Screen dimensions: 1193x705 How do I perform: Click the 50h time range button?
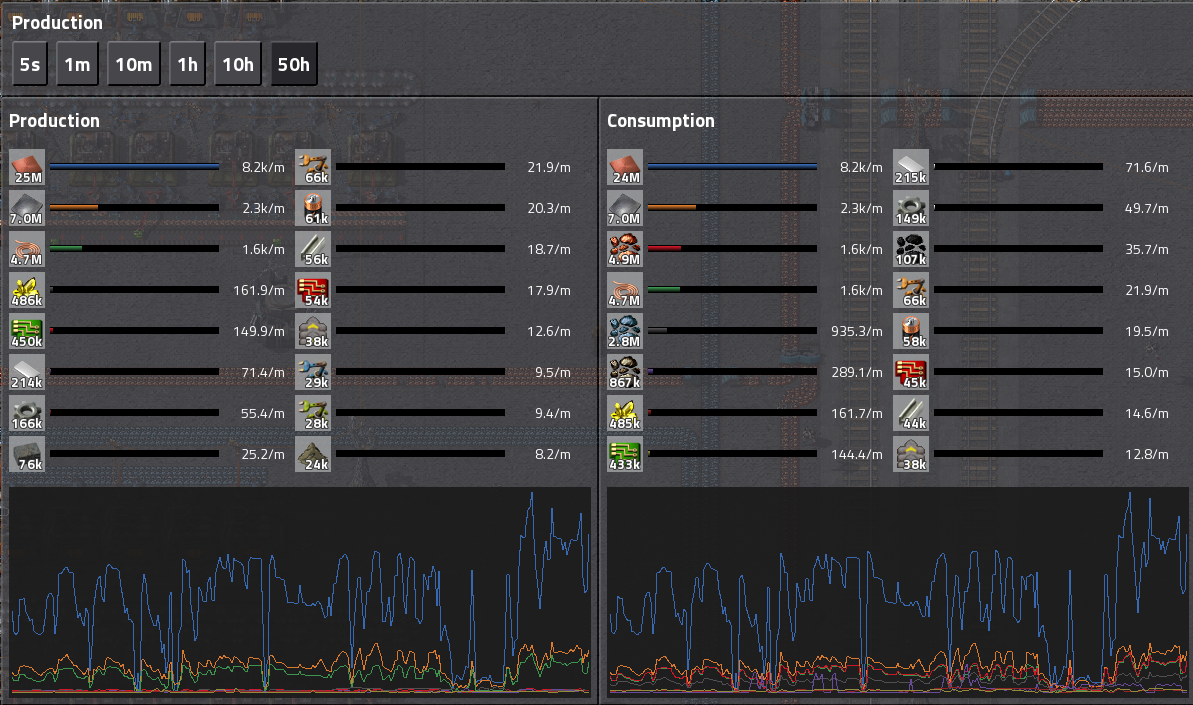pos(294,64)
